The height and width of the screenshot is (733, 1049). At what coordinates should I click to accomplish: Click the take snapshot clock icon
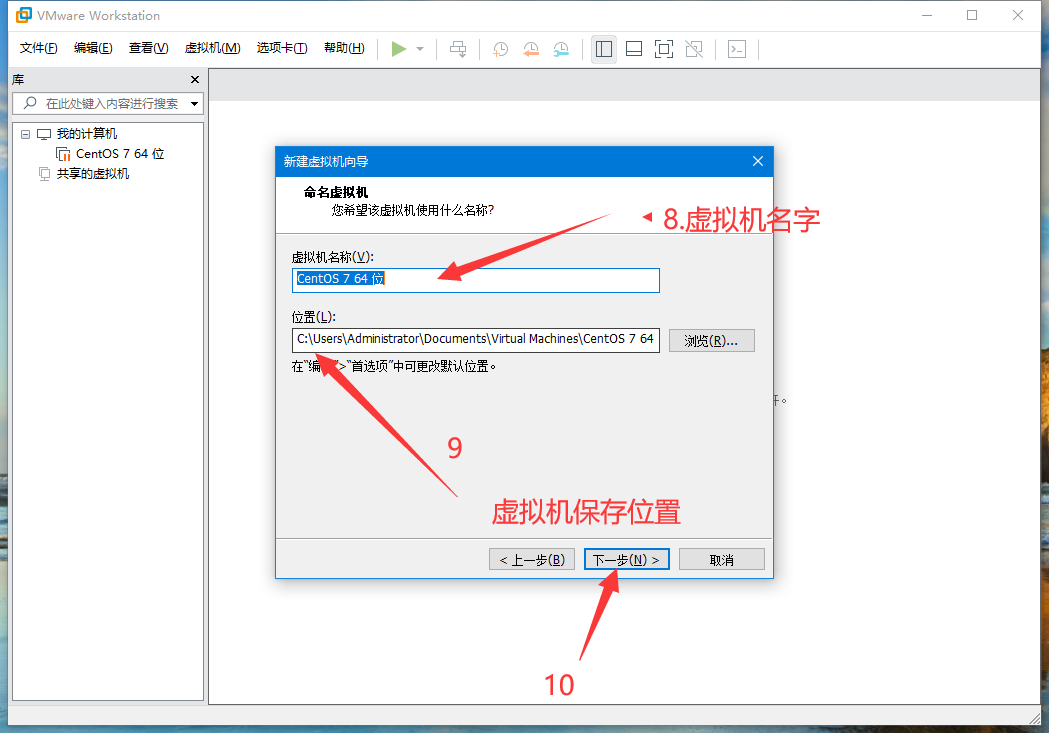point(500,49)
